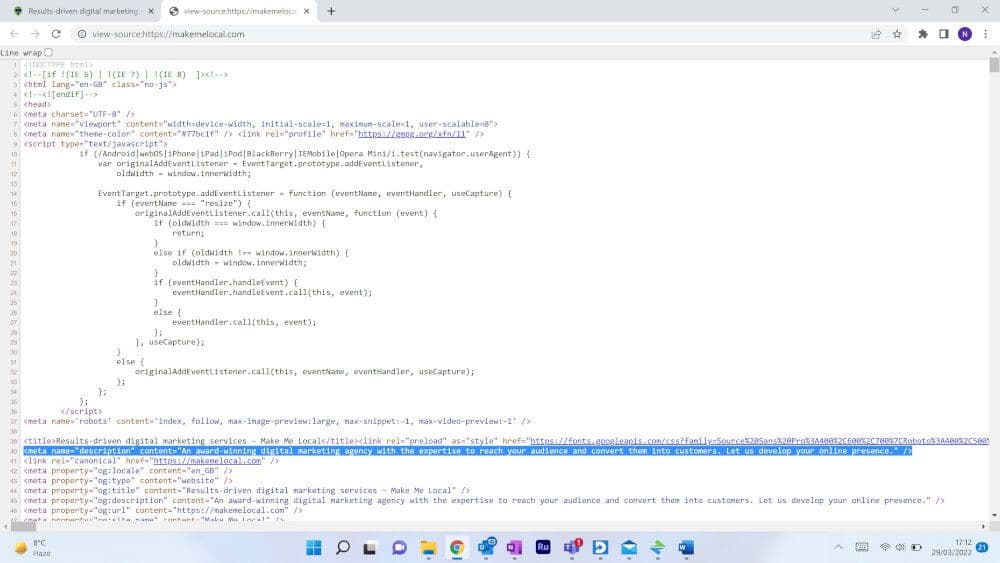Bookmark this page with the star icon
This screenshot has height=563, width=1000.
[897, 33]
